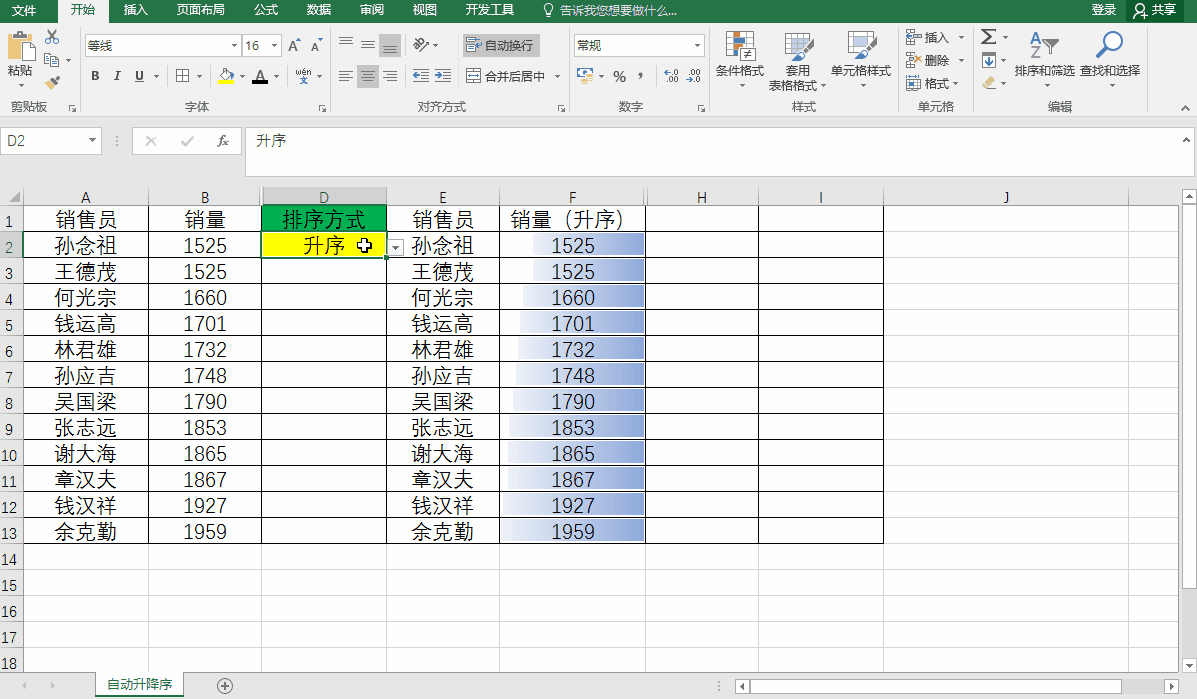Screen dimensions: 1197x699
Task: Add a new sheet with the plus button
Action: (x=224, y=685)
